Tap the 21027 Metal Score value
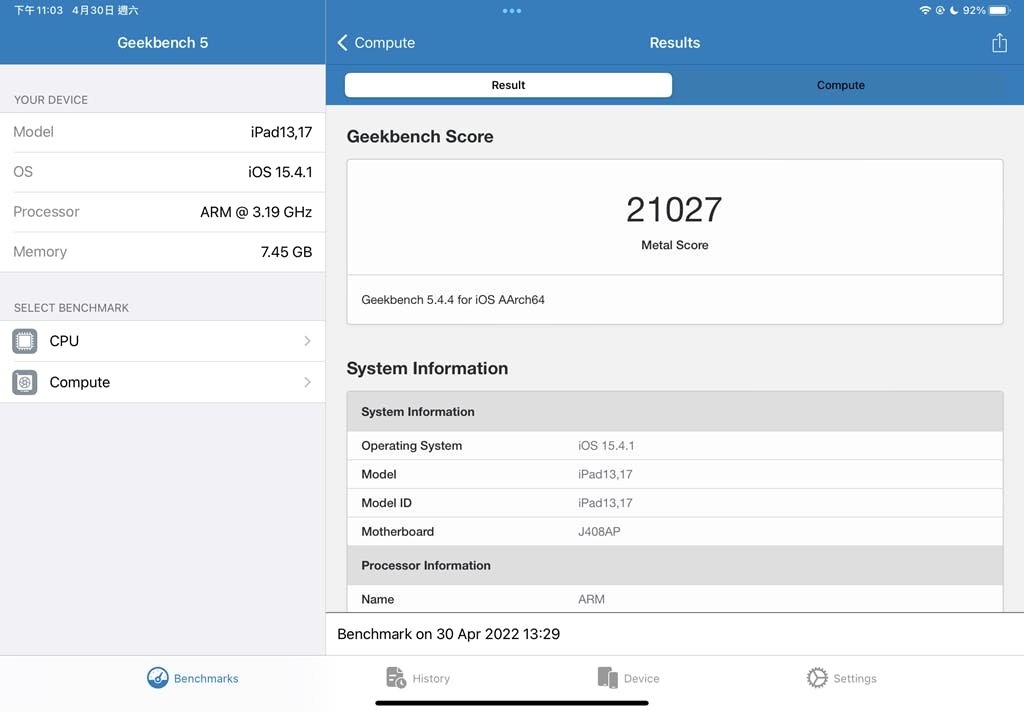The image size is (1024, 712). click(x=674, y=210)
